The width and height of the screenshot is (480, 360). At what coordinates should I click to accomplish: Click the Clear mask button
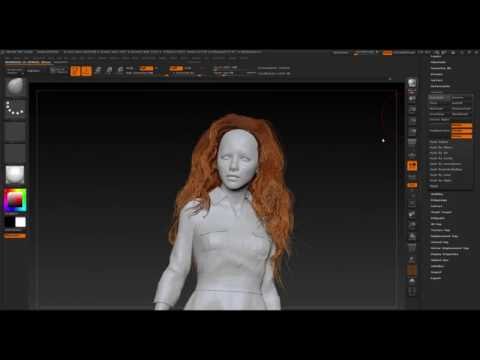click(439, 103)
